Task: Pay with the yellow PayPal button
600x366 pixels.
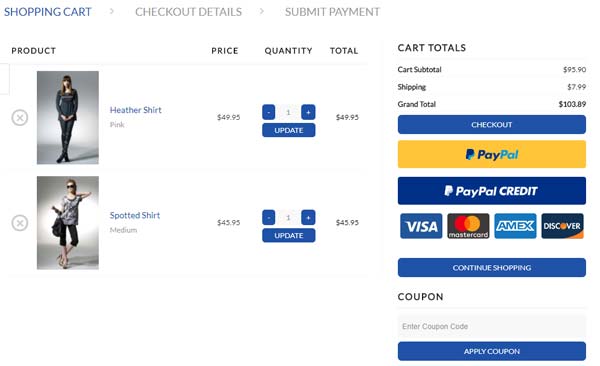Action: [x=492, y=154]
